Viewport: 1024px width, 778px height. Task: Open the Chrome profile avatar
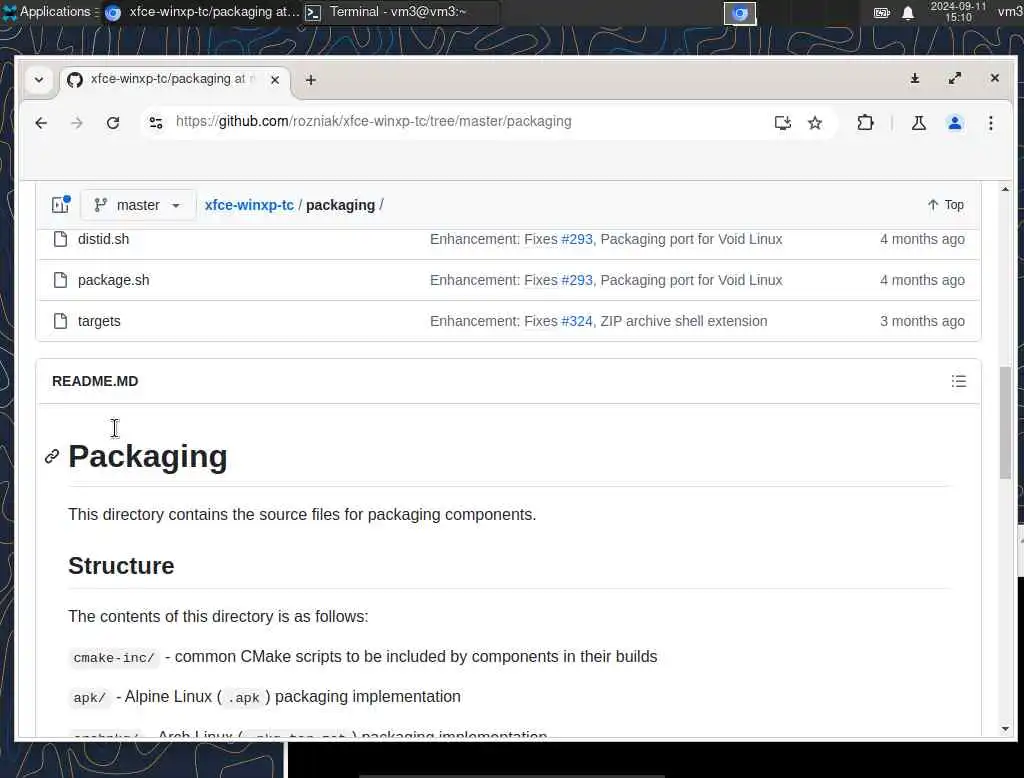(x=955, y=123)
